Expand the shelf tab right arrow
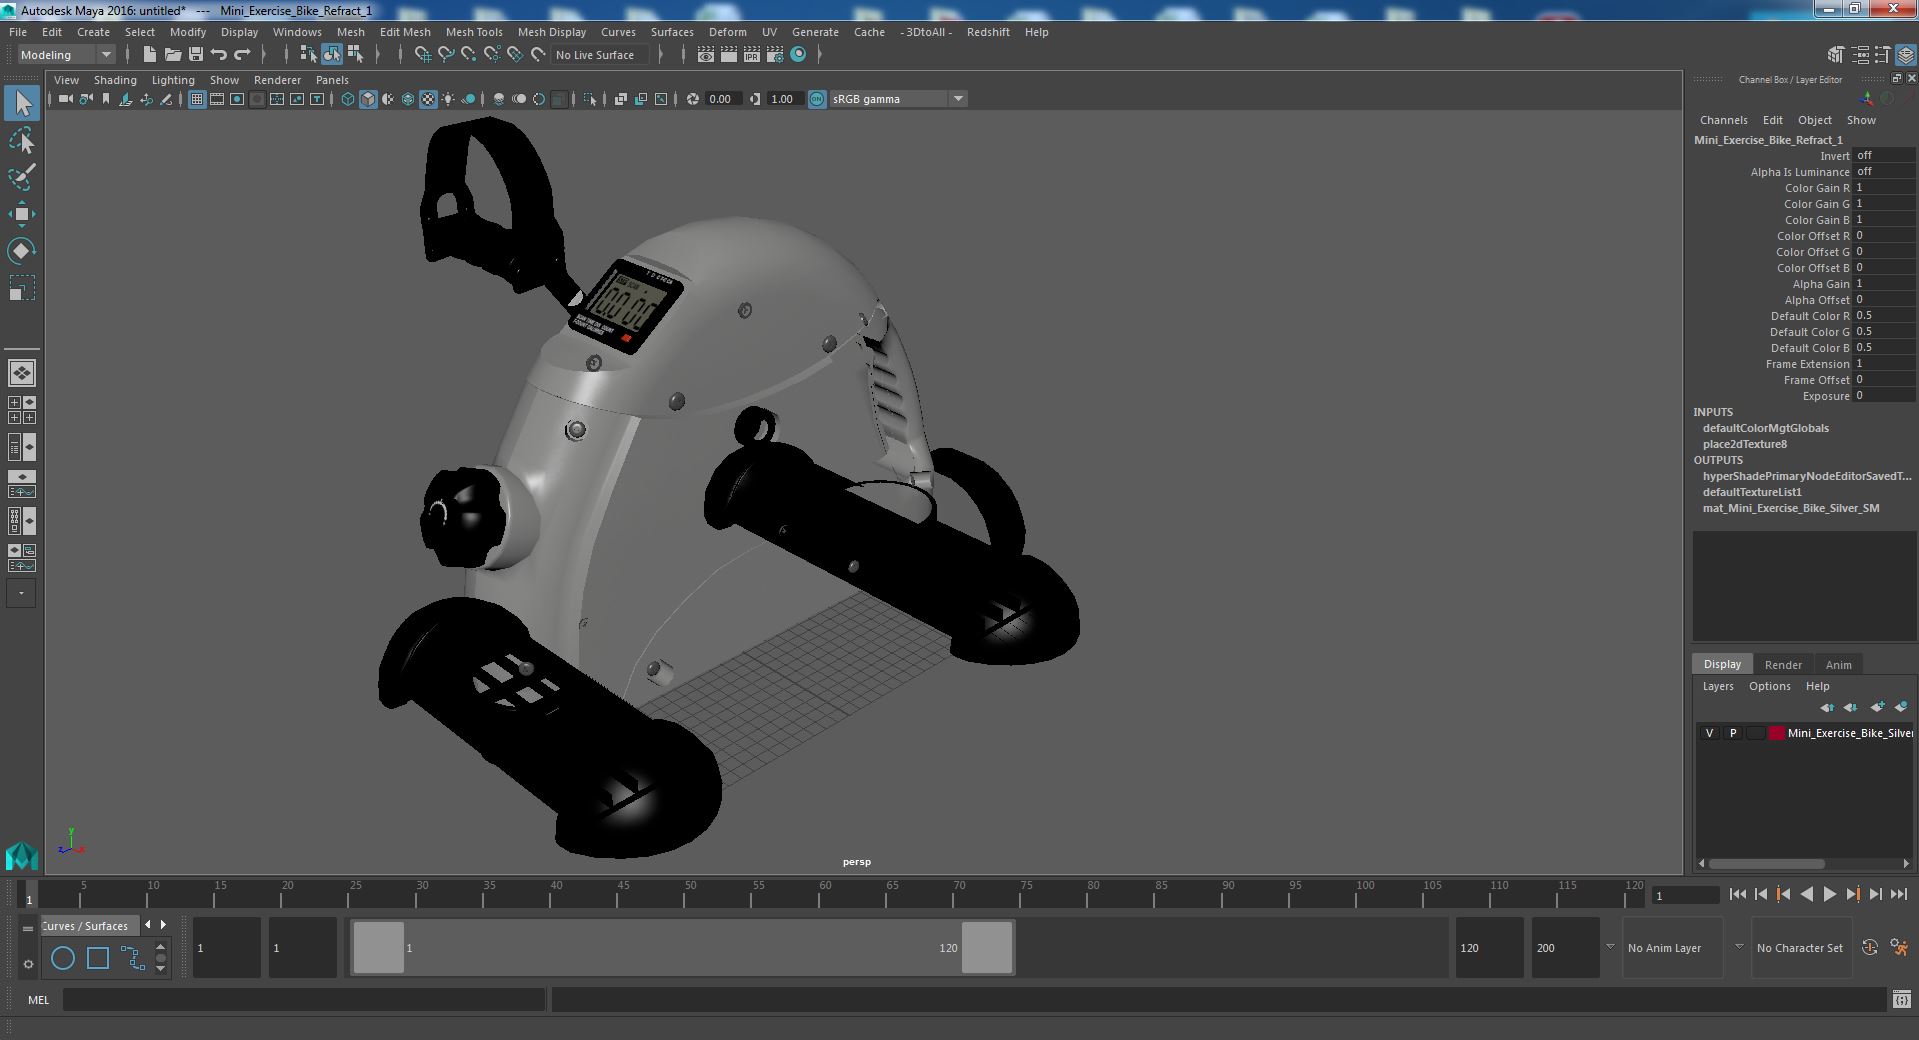Image resolution: width=1919 pixels, height=1040 pixels. [164, 925]
